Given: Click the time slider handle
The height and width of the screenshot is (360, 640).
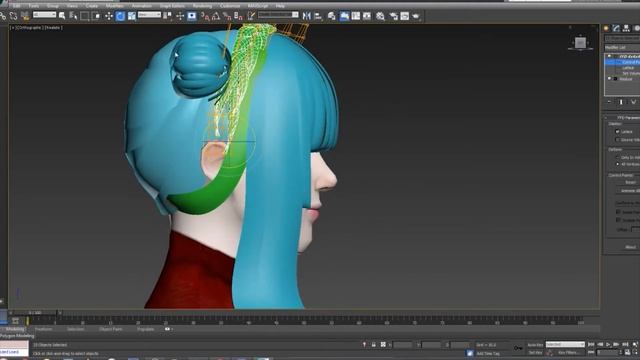Looking at the screenshot, I should [36, 313].
